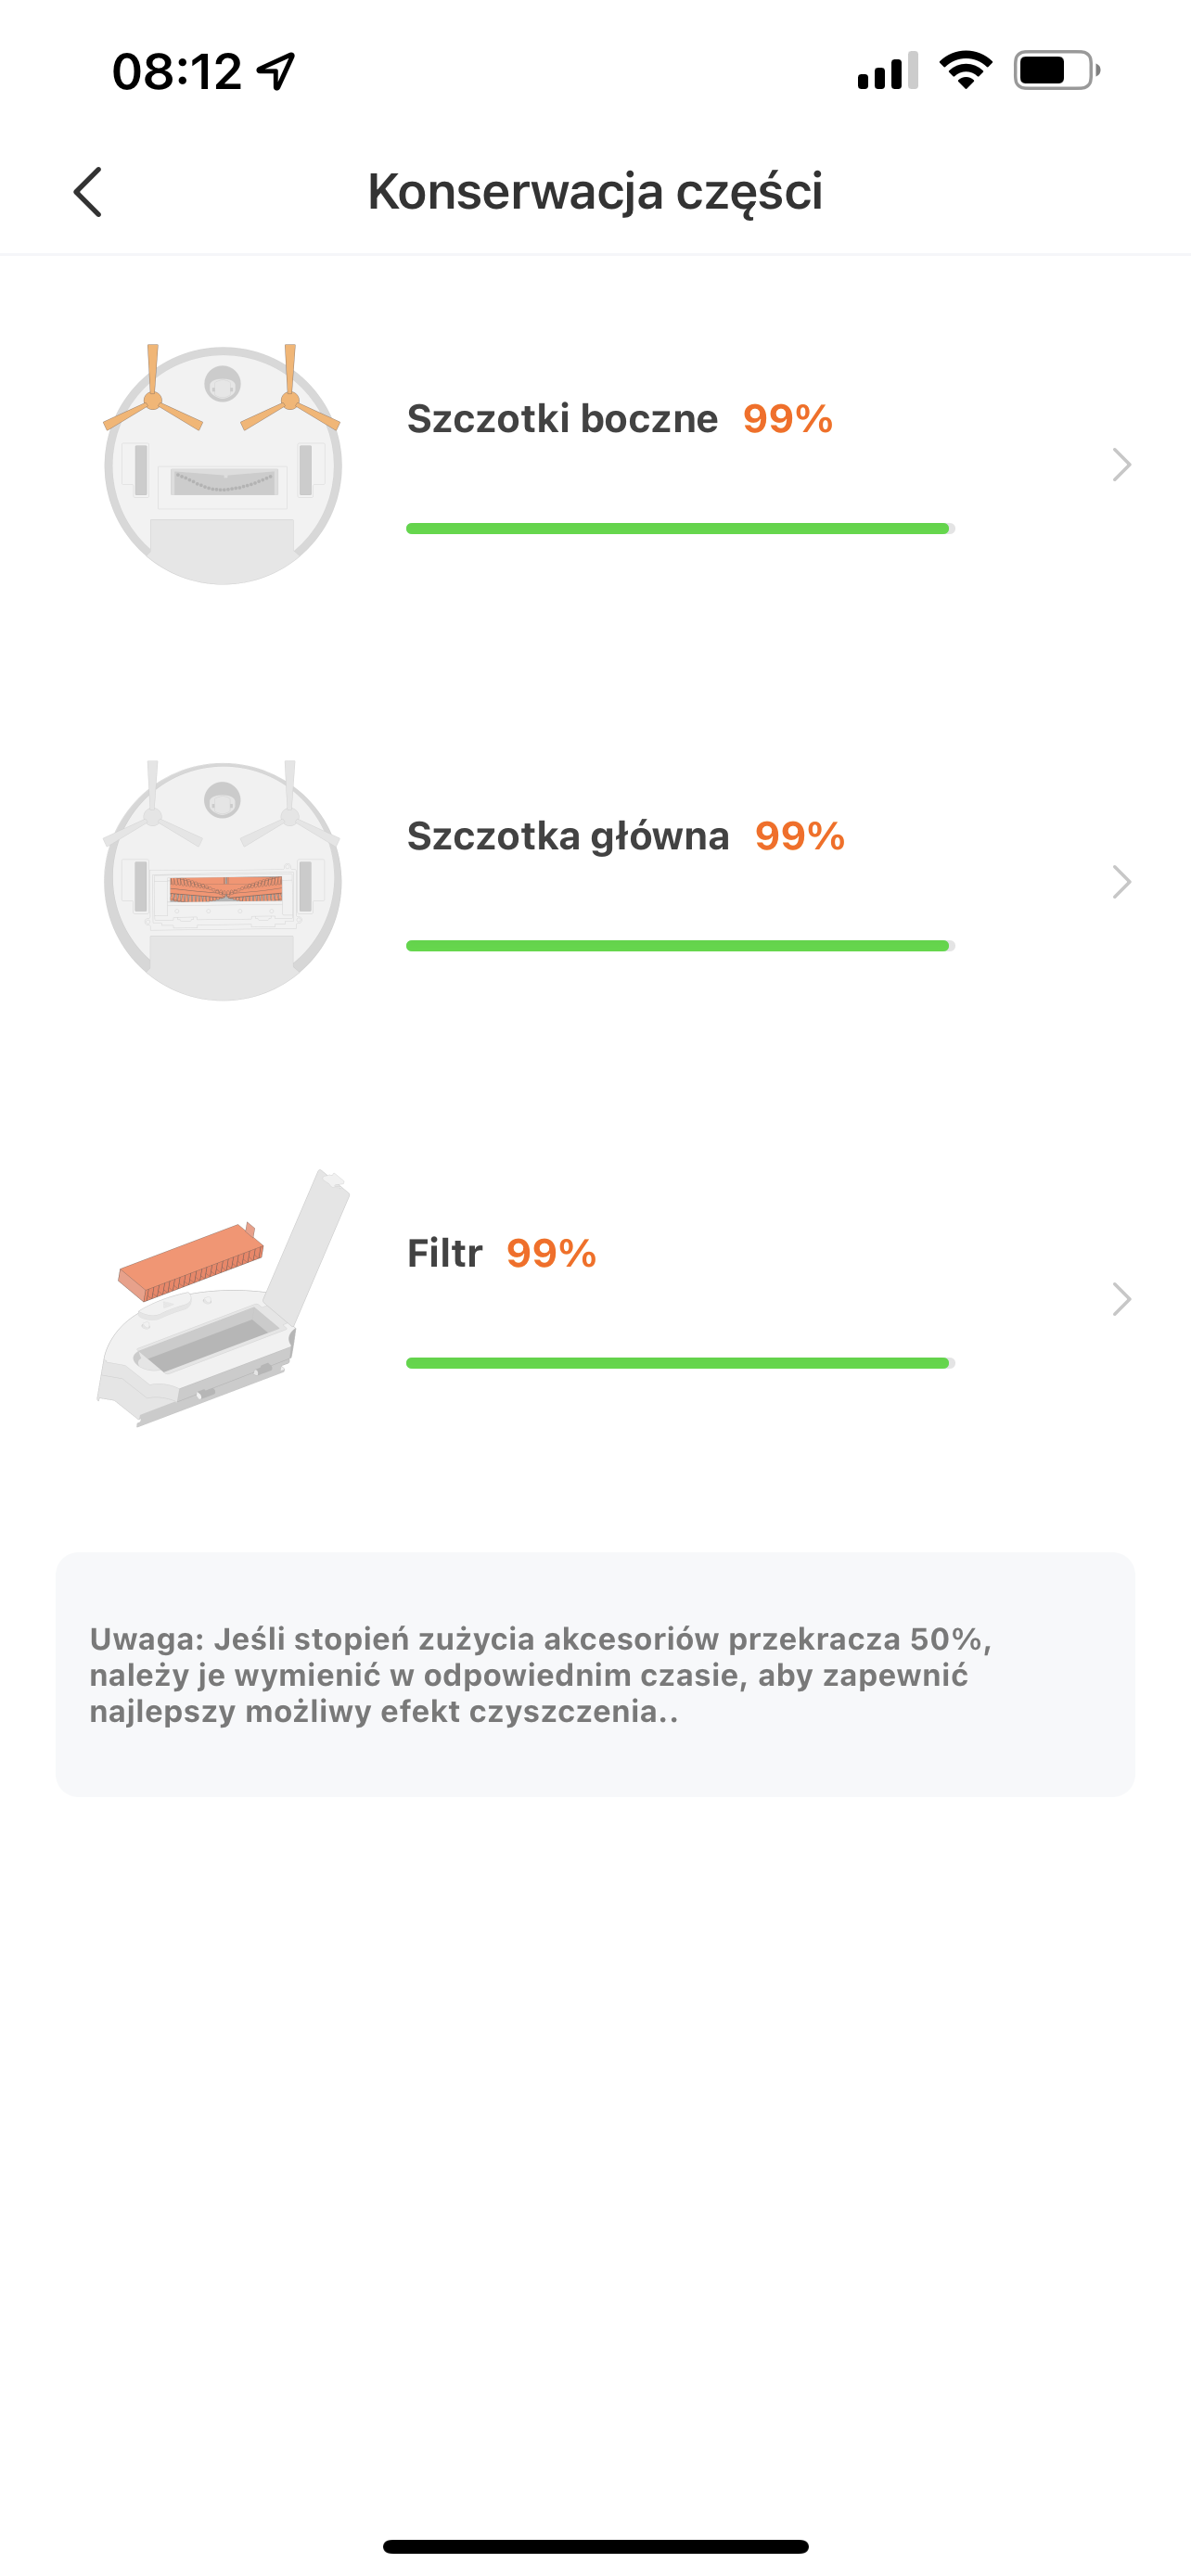This screenshot has width=1191, height=2576.
Task: Open the Filtr label
Action: (445, 1253)
